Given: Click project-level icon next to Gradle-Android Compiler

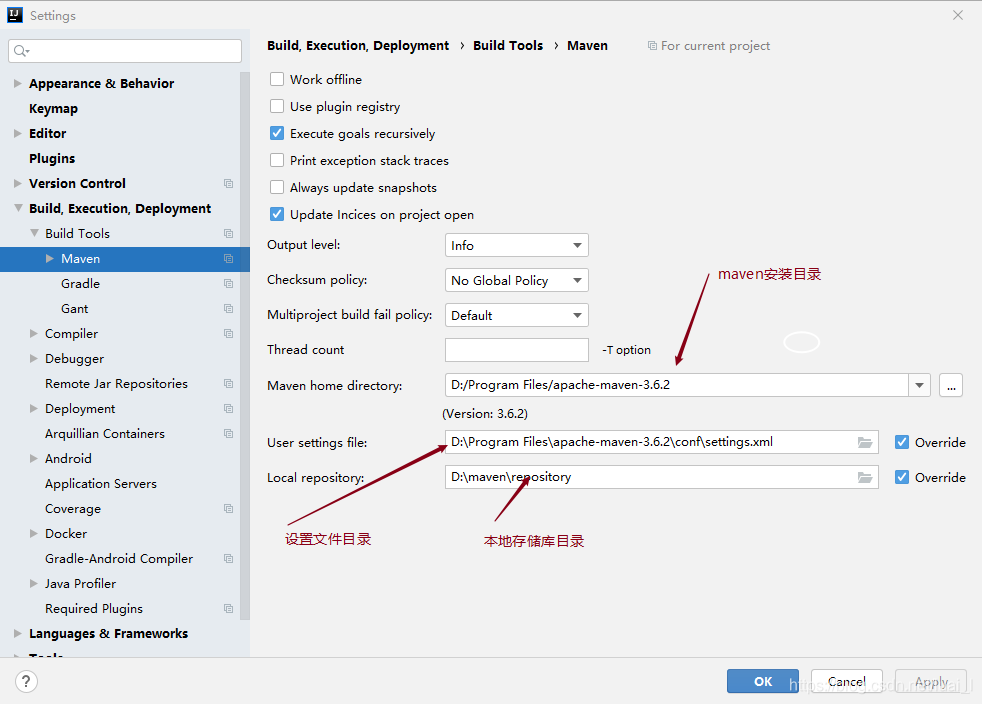Looking at the screenshot, I should point(229,559).
